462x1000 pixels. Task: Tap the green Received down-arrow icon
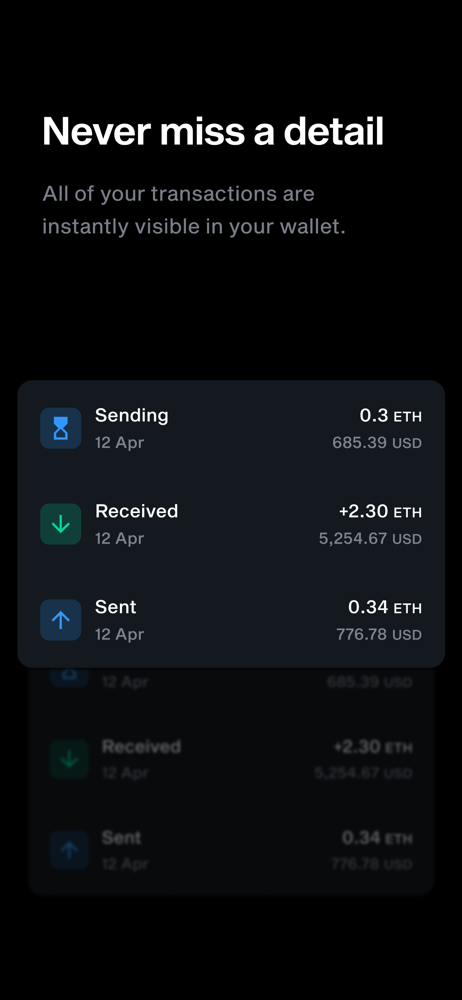point(61,524)
